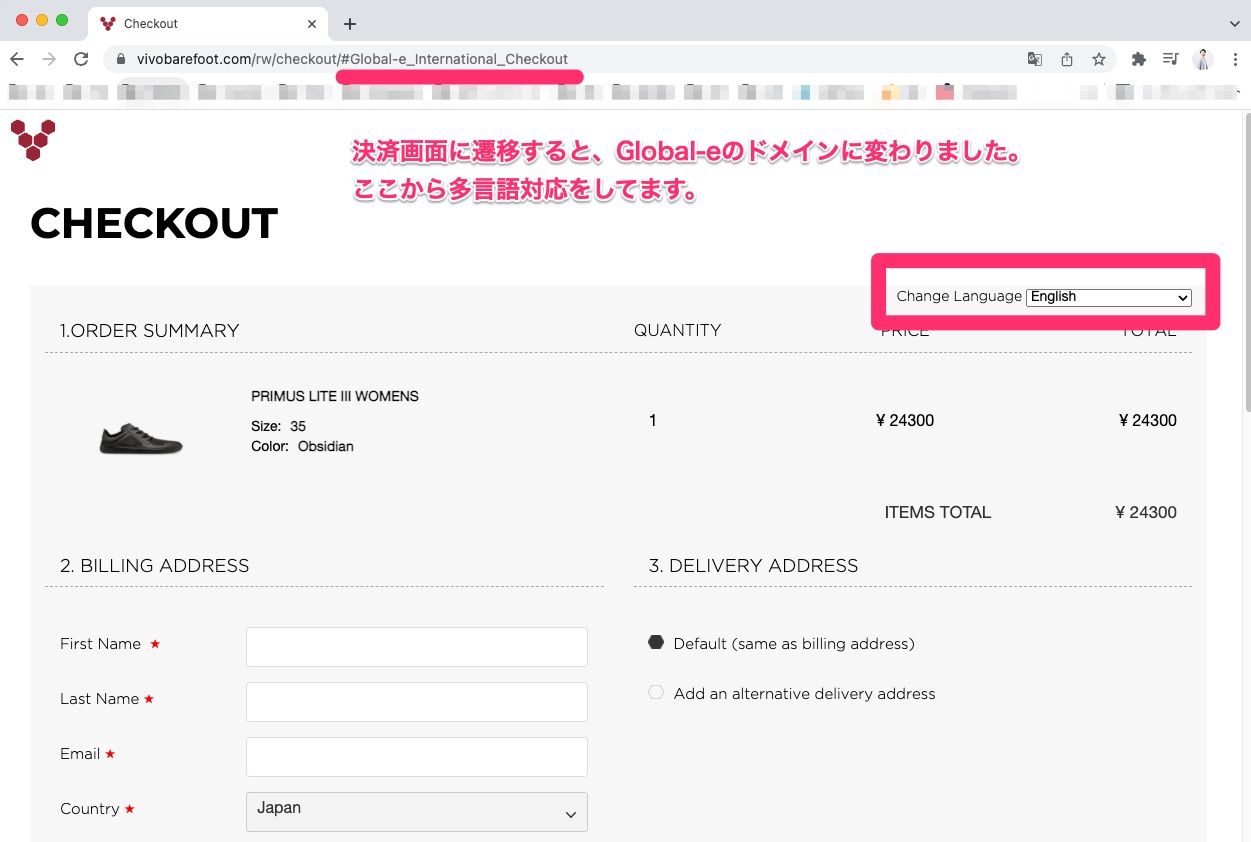Open the media control playlist icon

coord(1170,59)
